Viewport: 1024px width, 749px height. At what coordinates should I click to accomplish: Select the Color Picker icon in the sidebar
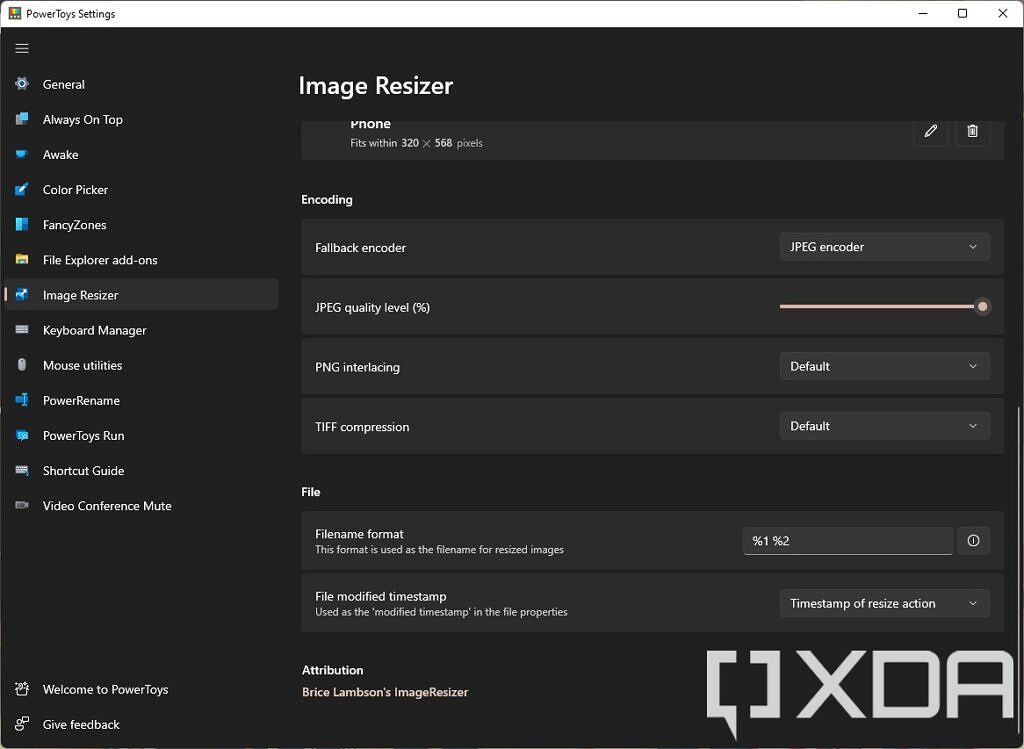coord(21,189)
